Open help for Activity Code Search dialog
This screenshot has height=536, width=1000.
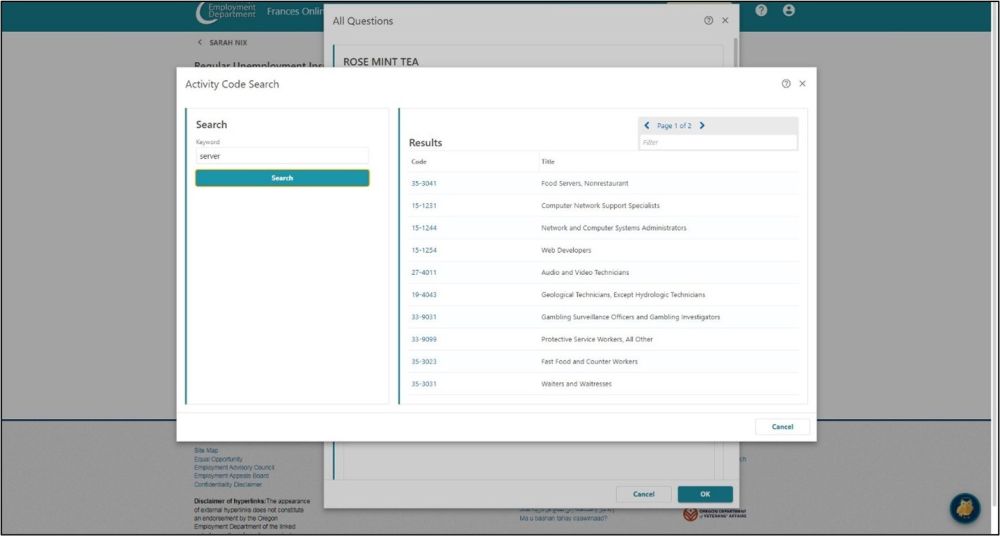coord(786,84)
